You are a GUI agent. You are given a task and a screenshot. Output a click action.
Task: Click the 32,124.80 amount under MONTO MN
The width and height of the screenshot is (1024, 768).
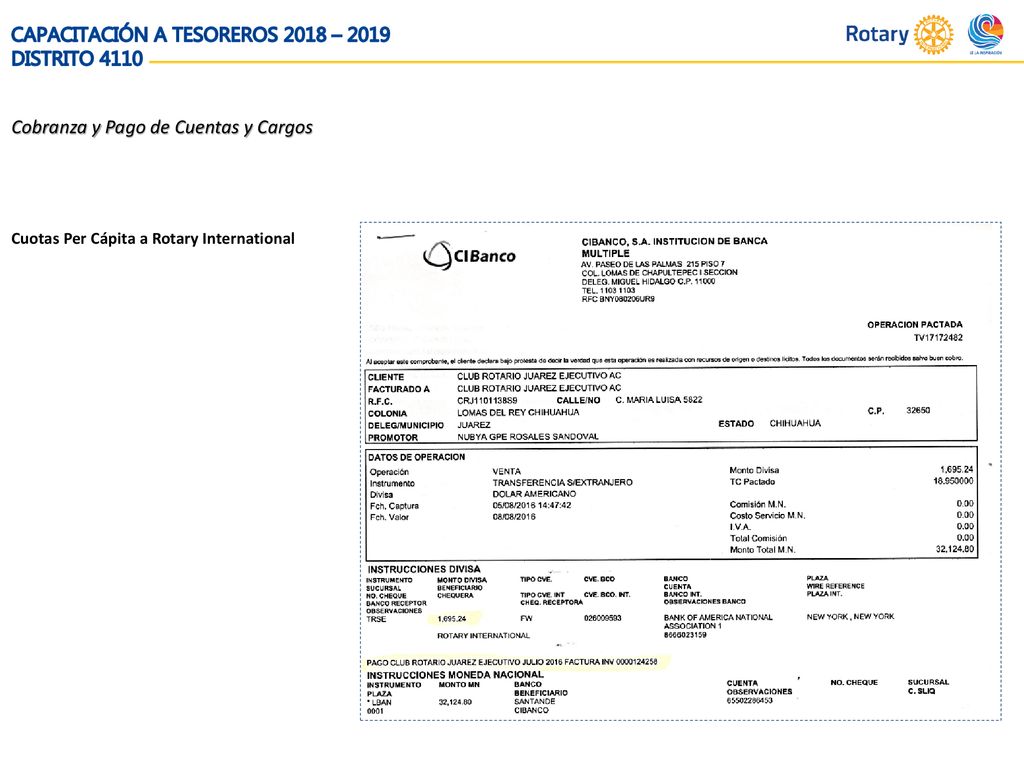click(455, 702)
